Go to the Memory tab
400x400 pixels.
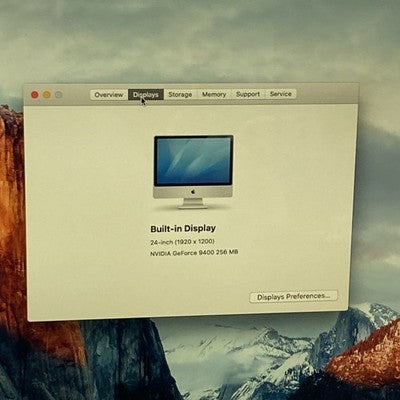[x=214, y=94]
